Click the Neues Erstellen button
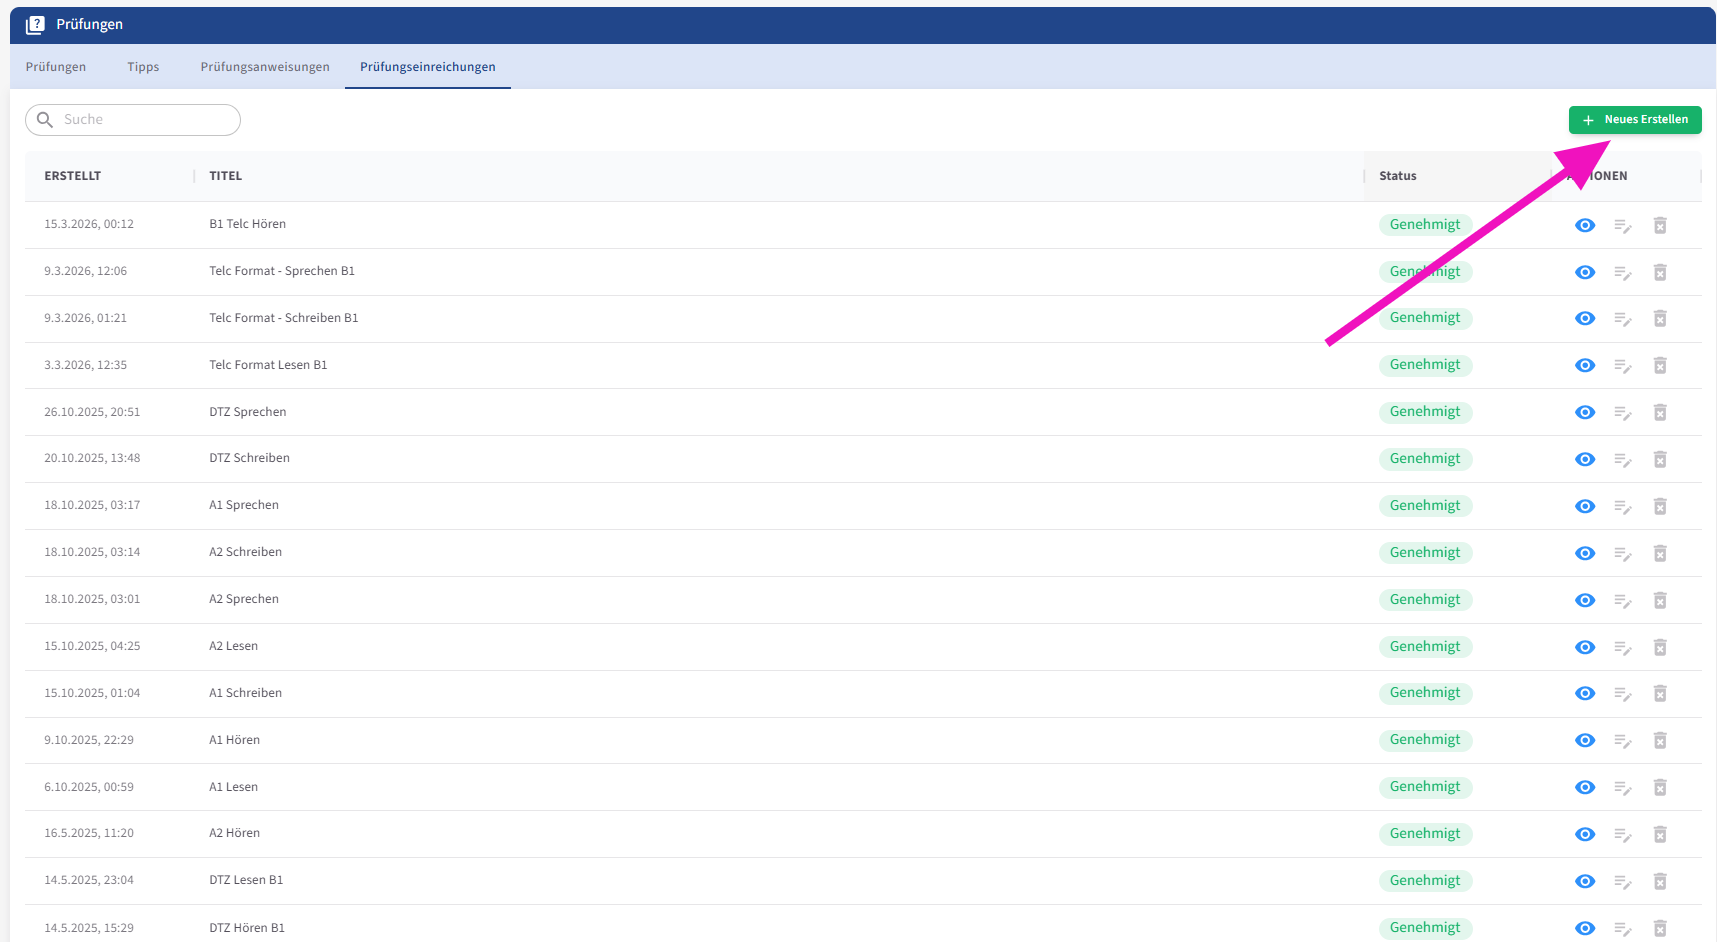The image size is (1717, 942). tap(1635, 120)
